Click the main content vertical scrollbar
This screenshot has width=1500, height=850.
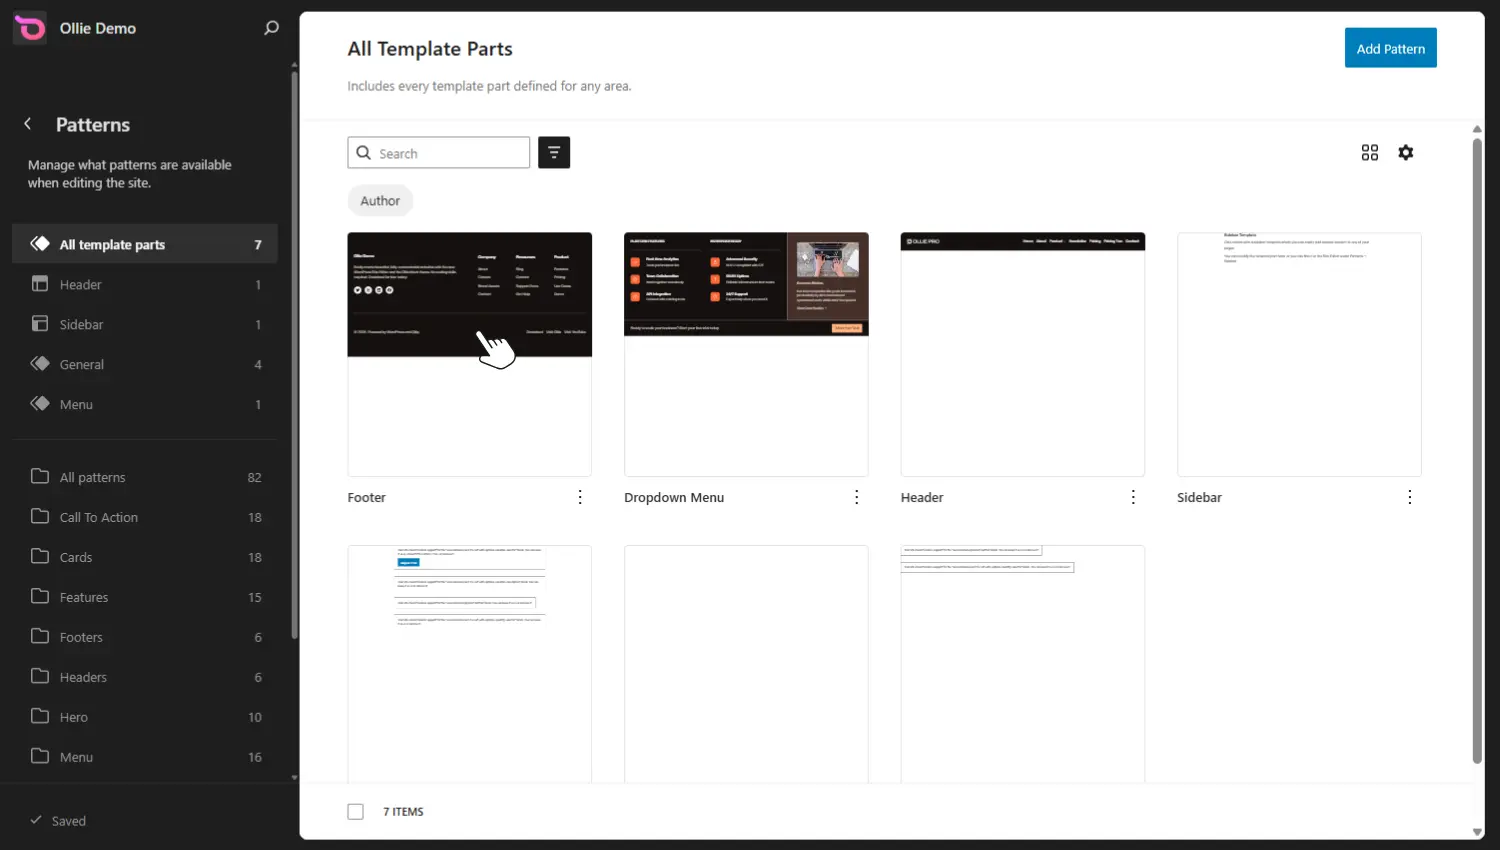(1477, 450)
